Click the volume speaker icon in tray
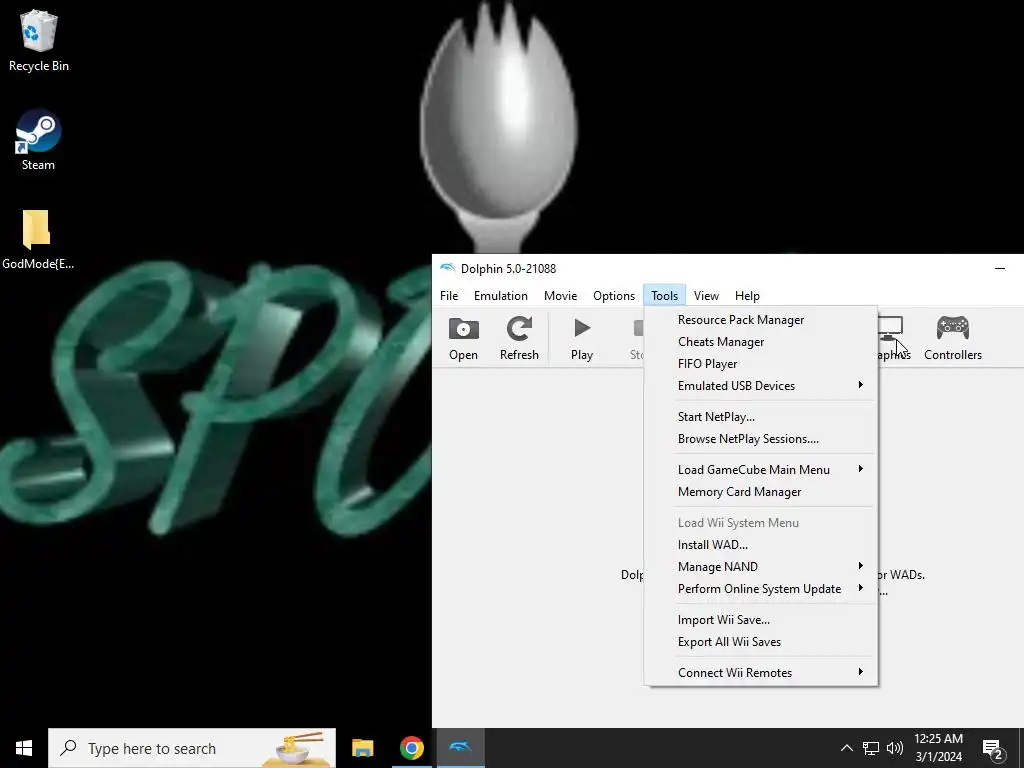 click(x=895, y=748)
